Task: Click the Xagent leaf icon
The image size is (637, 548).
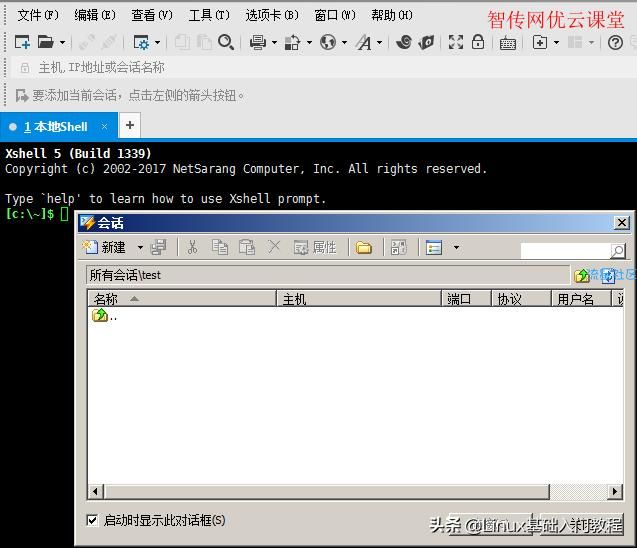Action: 426,42
